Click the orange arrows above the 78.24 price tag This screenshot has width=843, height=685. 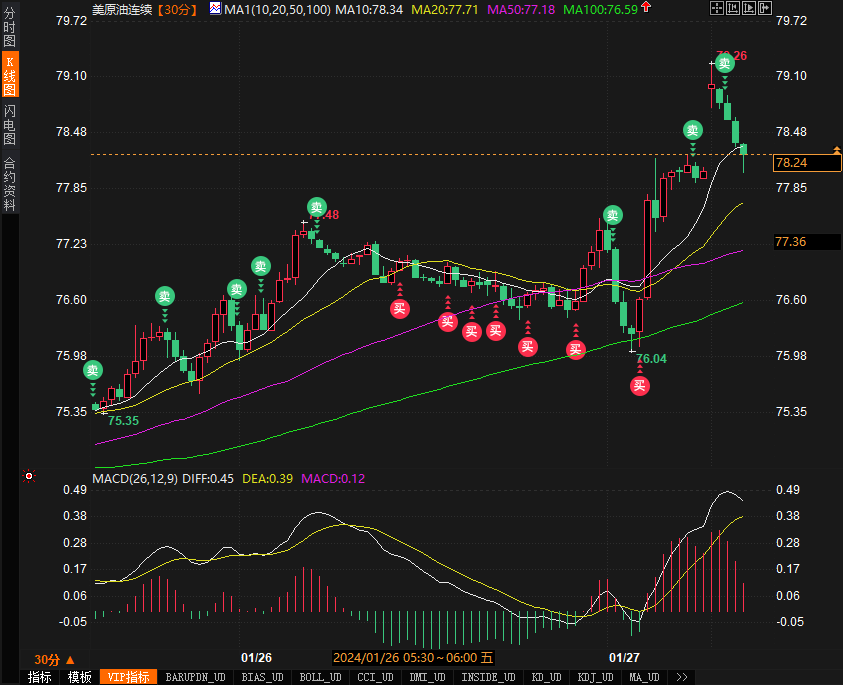coord(836,150)
